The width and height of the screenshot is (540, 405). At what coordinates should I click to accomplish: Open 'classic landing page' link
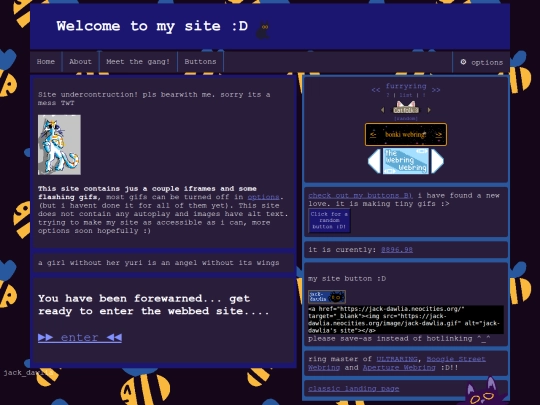[x=354, y=389]
